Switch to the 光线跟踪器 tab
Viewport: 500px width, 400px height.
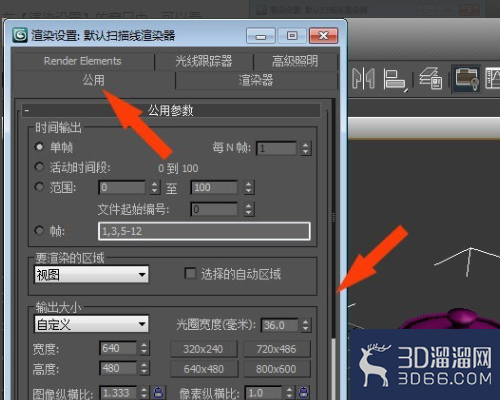[x=204, y=61]
